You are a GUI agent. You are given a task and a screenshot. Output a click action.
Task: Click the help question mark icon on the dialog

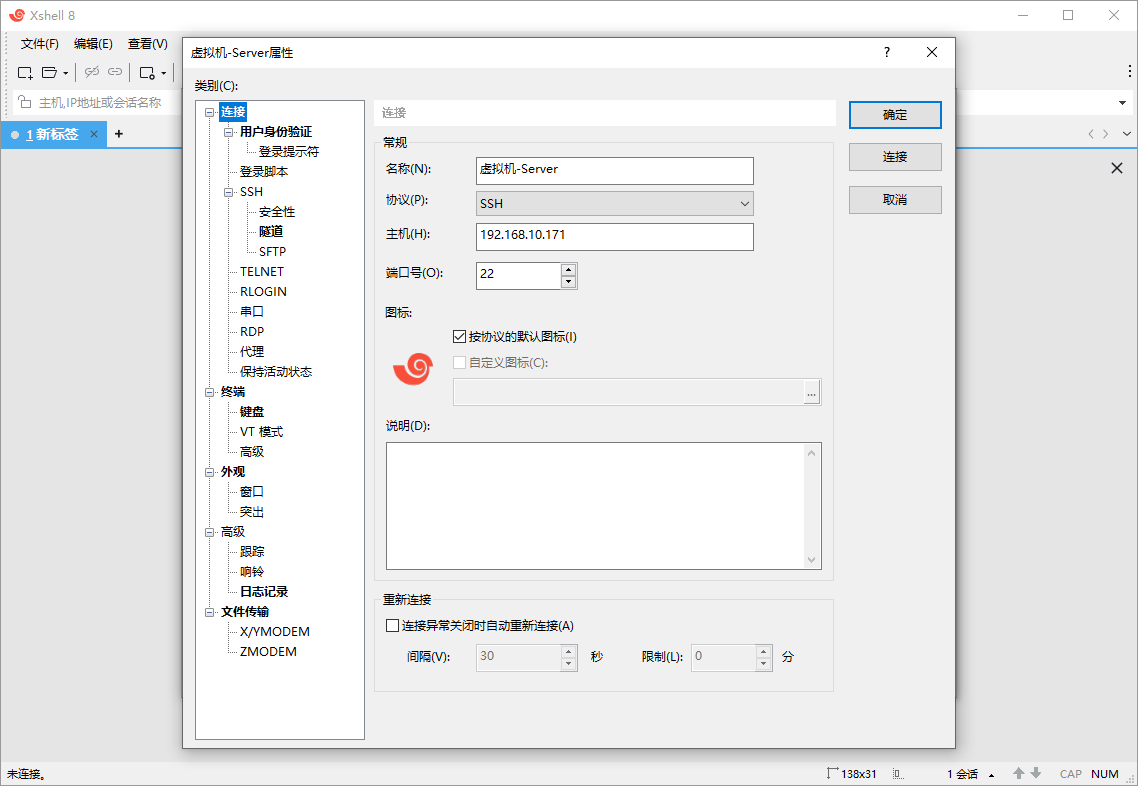pos(886,52)
